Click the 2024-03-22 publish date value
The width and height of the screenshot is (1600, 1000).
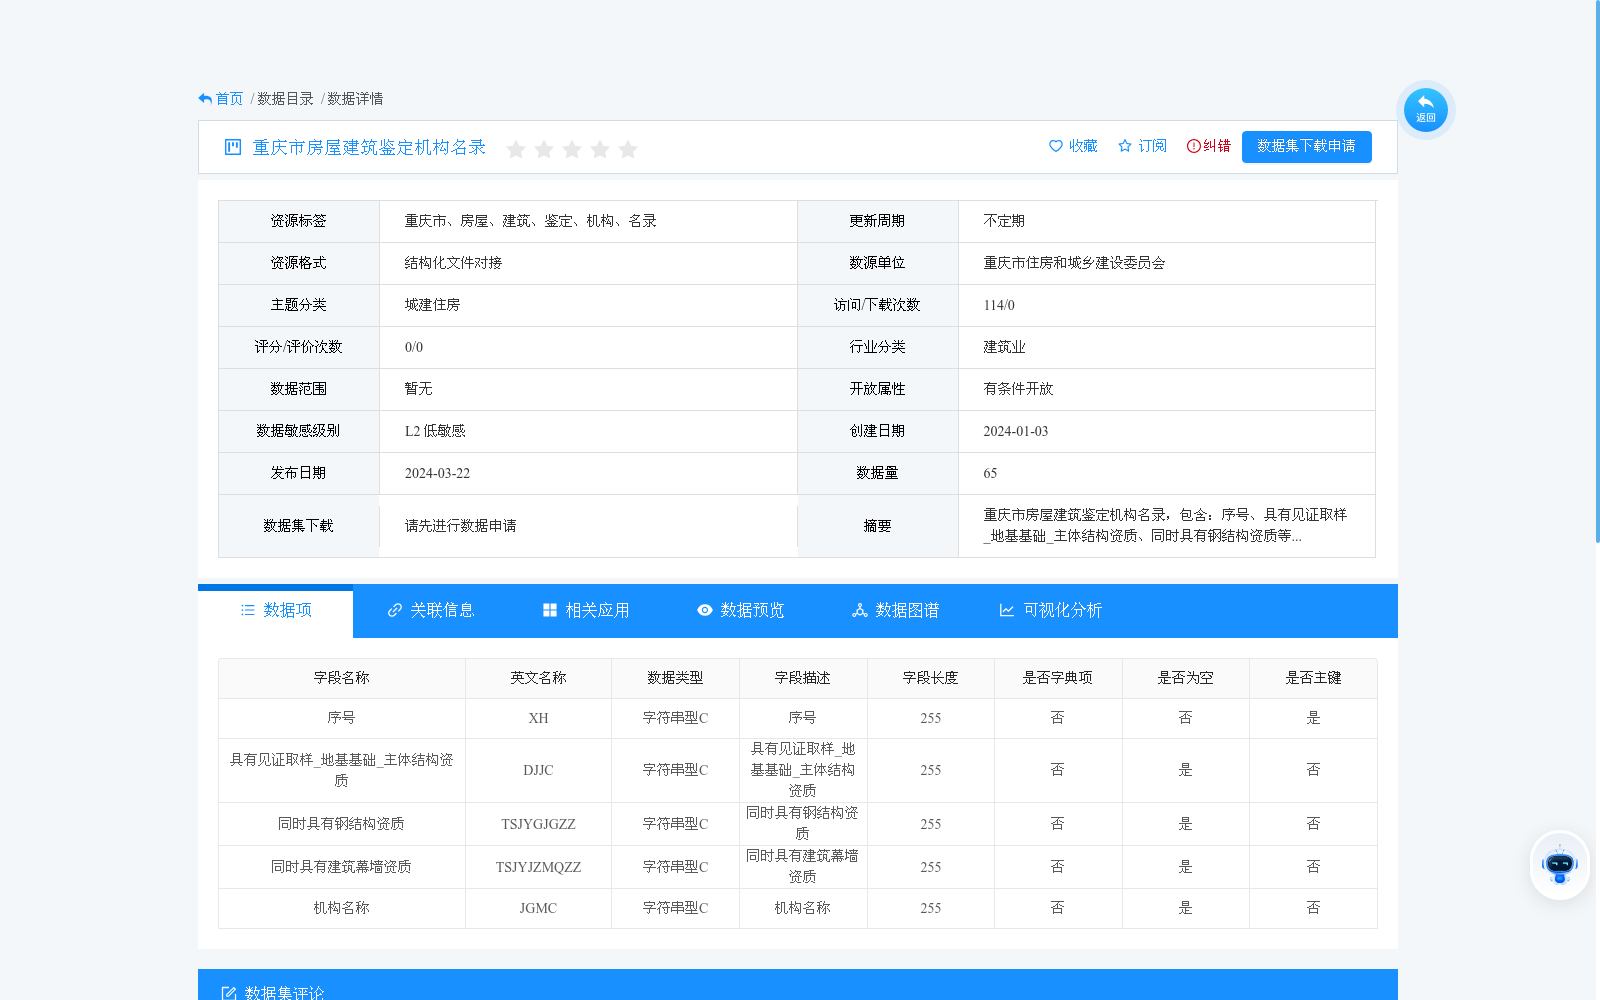(x=437, y=474)
